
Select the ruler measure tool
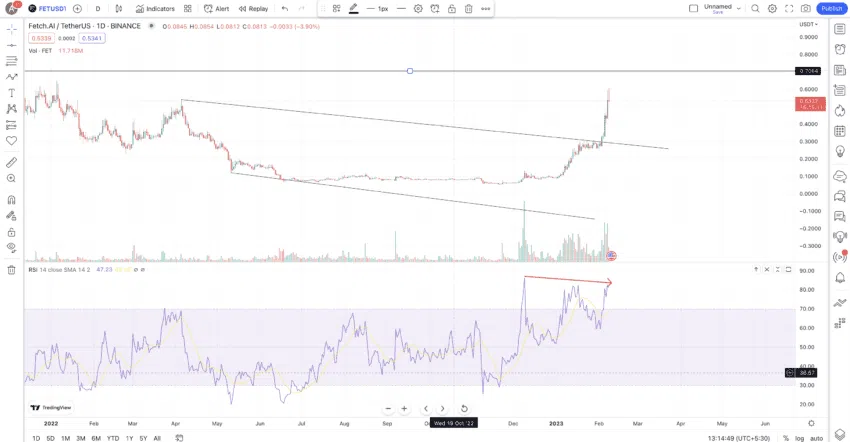[x=11, y=162]
